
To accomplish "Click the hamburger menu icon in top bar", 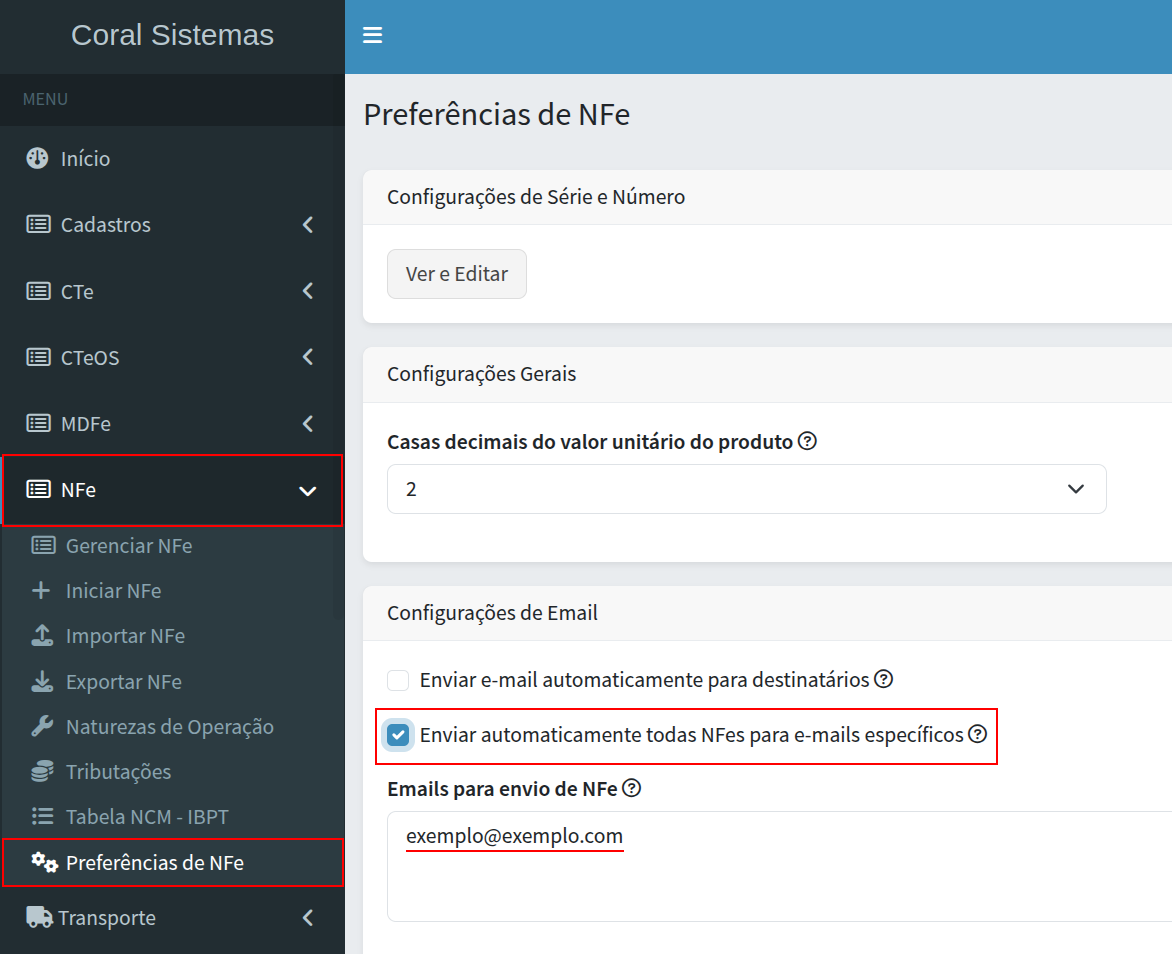I will point(373,36).
